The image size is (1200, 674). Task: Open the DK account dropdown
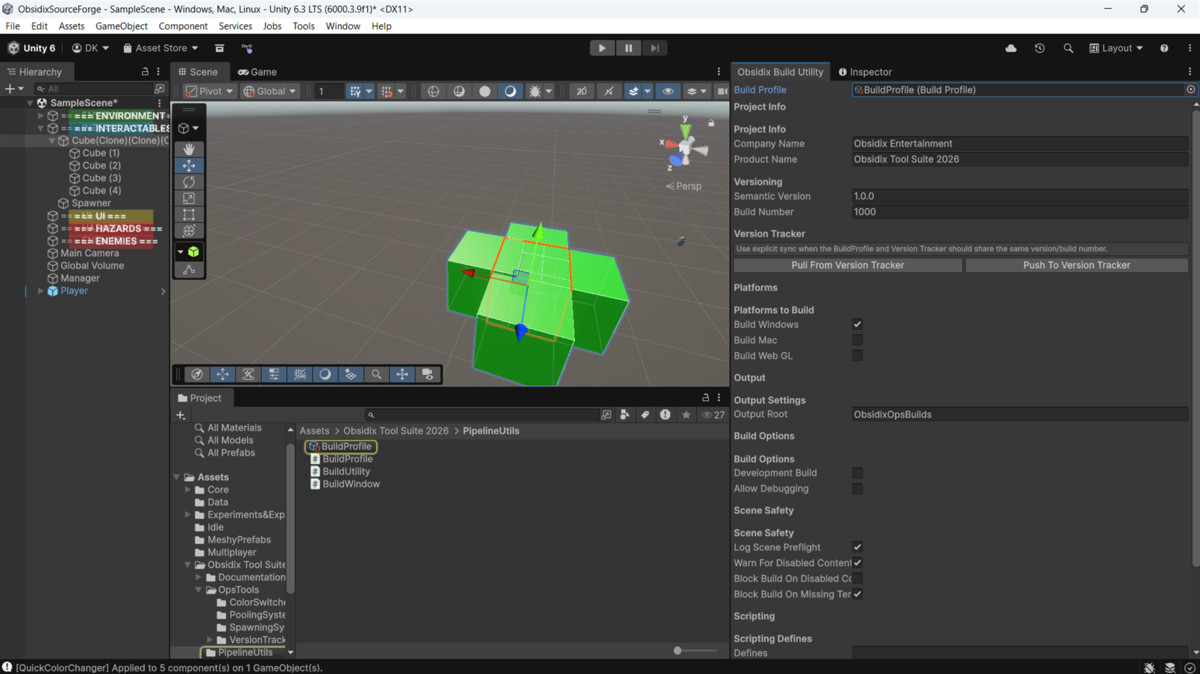pos(90,48)
